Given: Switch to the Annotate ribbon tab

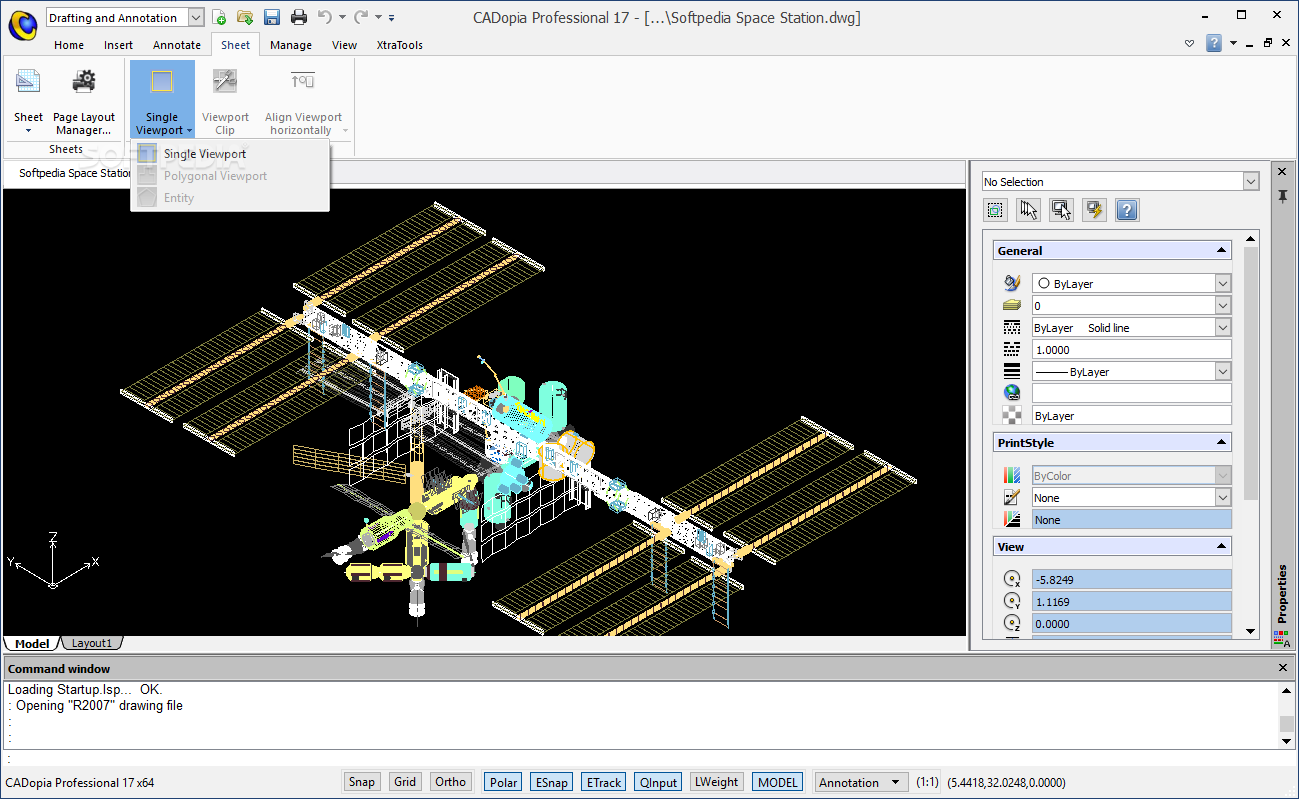Looking at the screenshot, I should (x=177, y=45).
